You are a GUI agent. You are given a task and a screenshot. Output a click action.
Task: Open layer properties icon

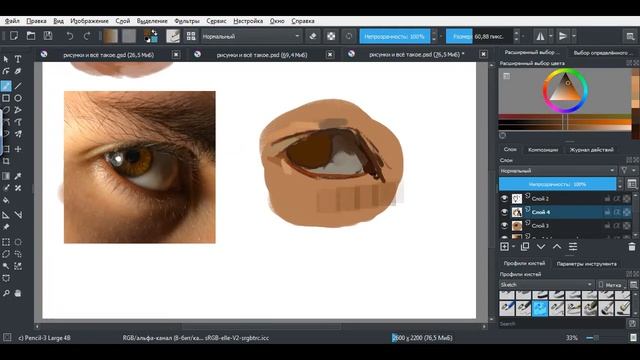[573, 247]
